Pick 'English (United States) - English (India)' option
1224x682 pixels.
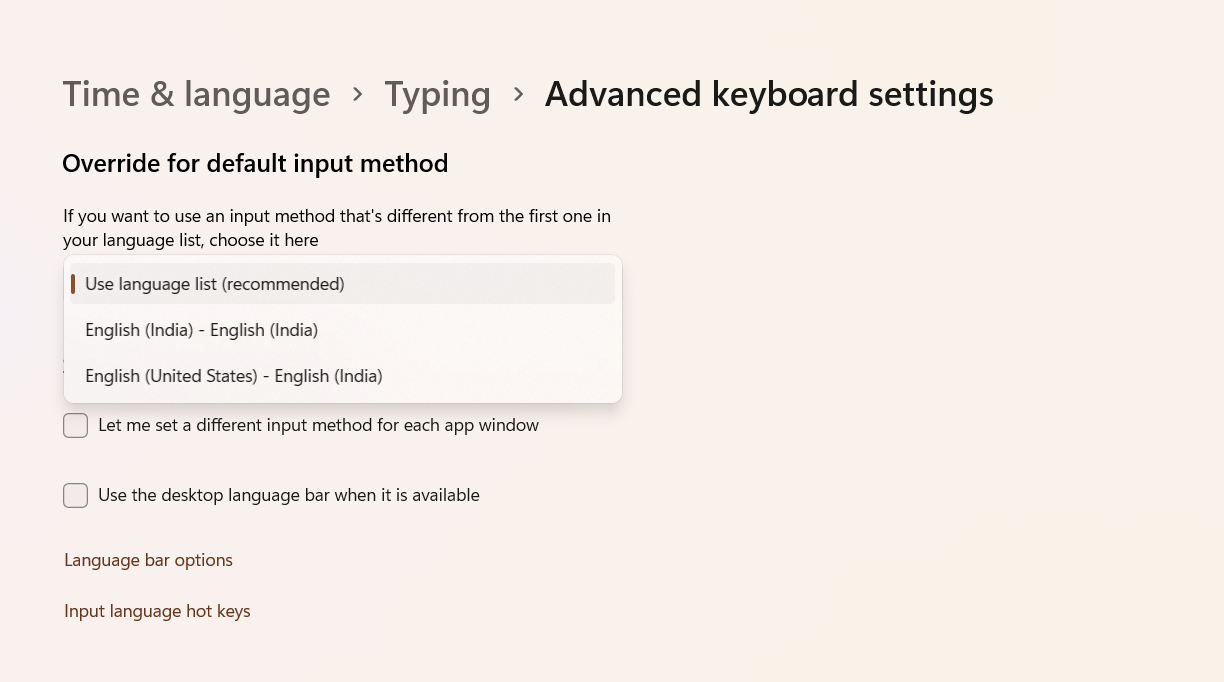click(234, 376)
